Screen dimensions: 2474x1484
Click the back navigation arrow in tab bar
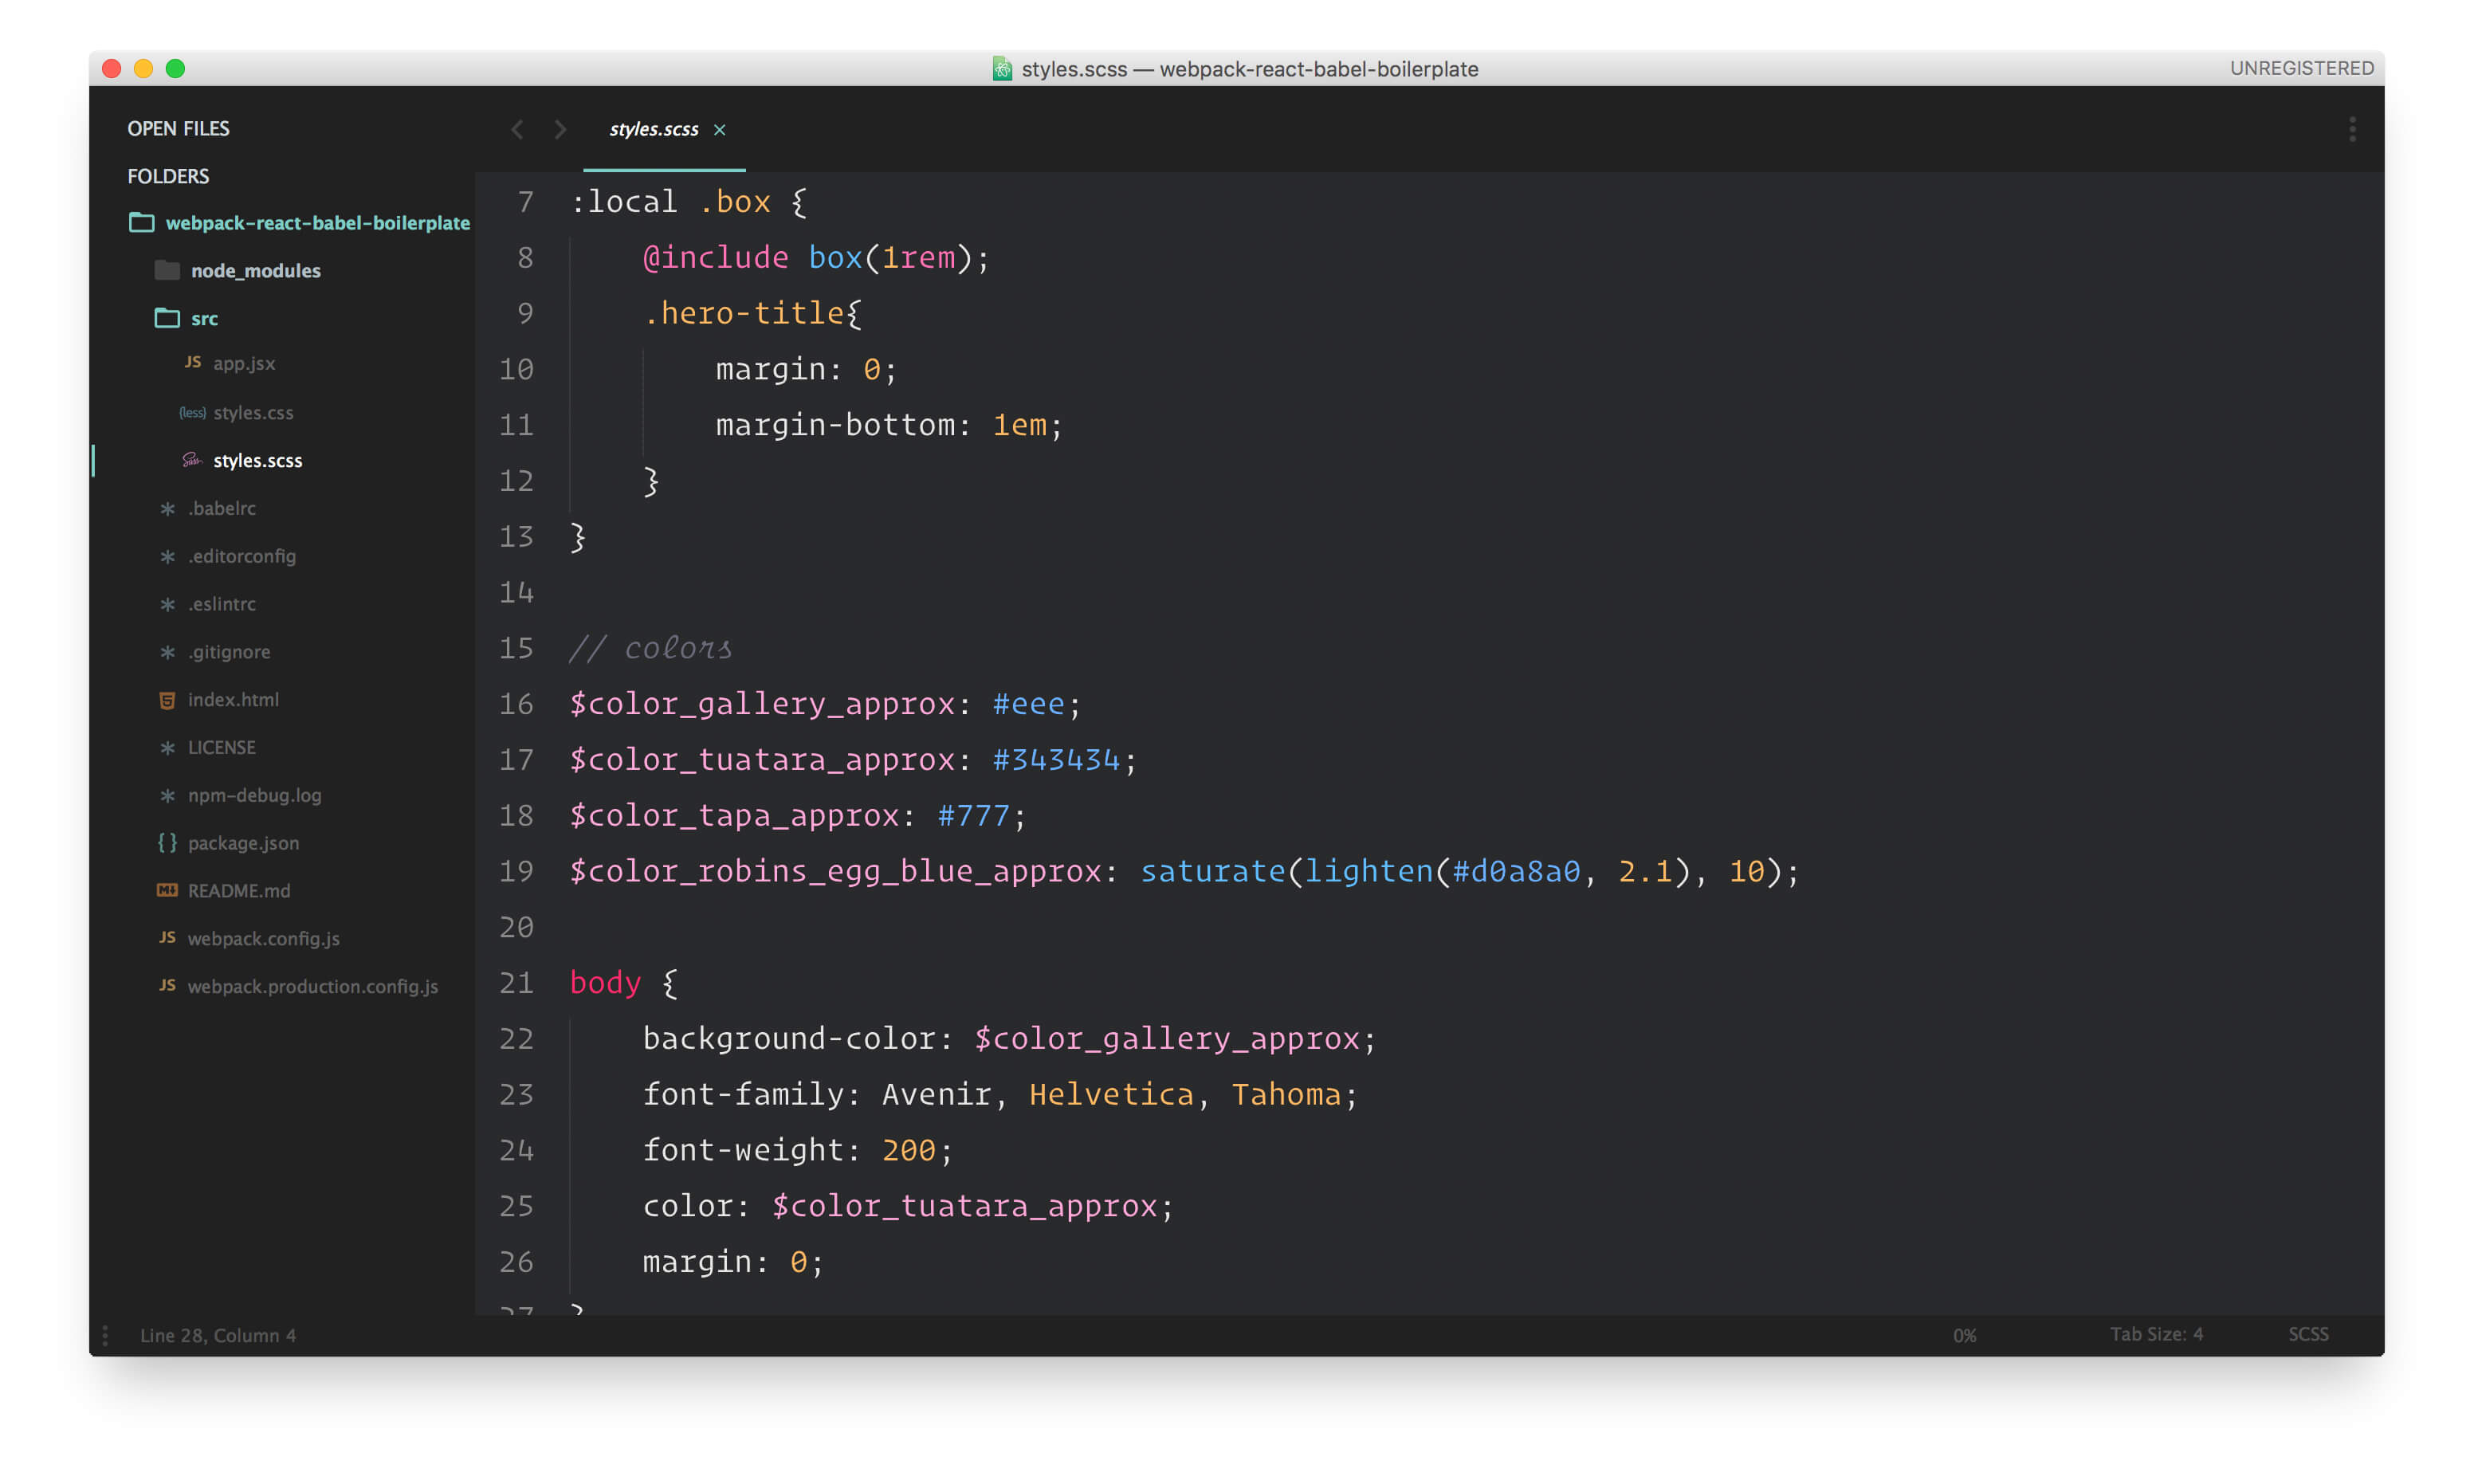coord(517,129)
